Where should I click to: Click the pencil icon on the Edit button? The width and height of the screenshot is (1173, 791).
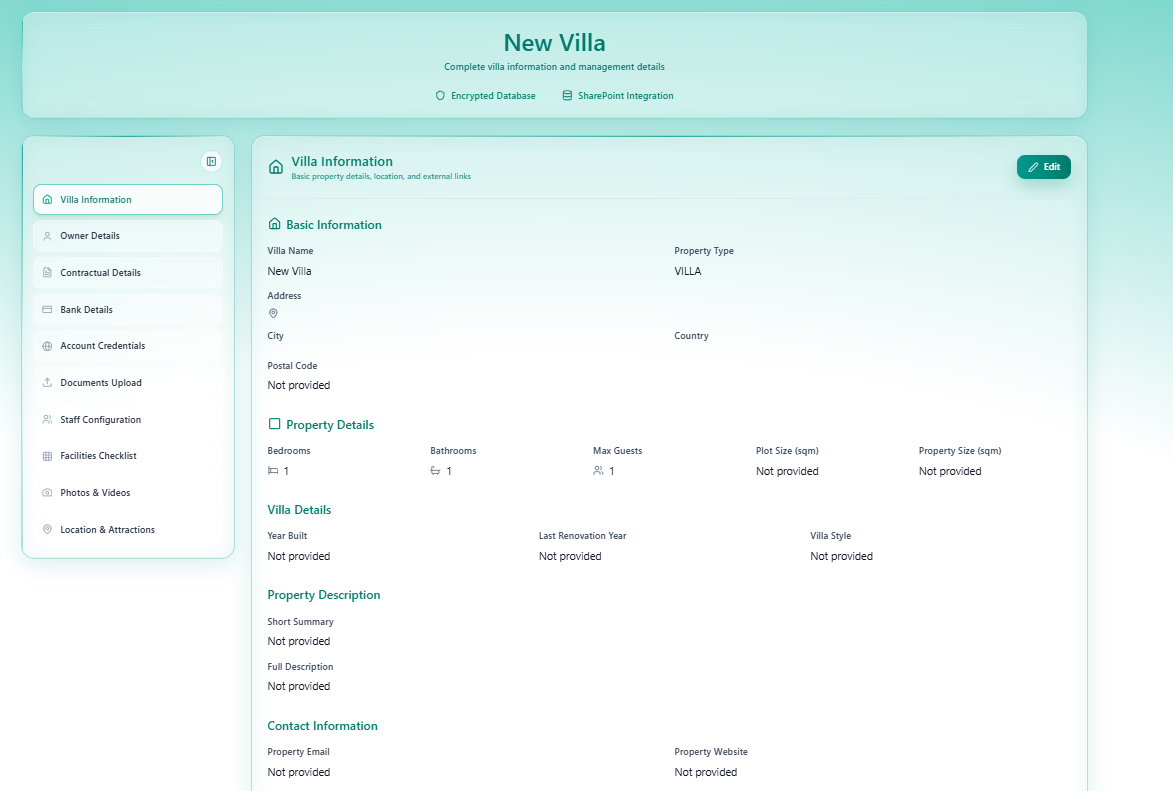click(1033, 167)
